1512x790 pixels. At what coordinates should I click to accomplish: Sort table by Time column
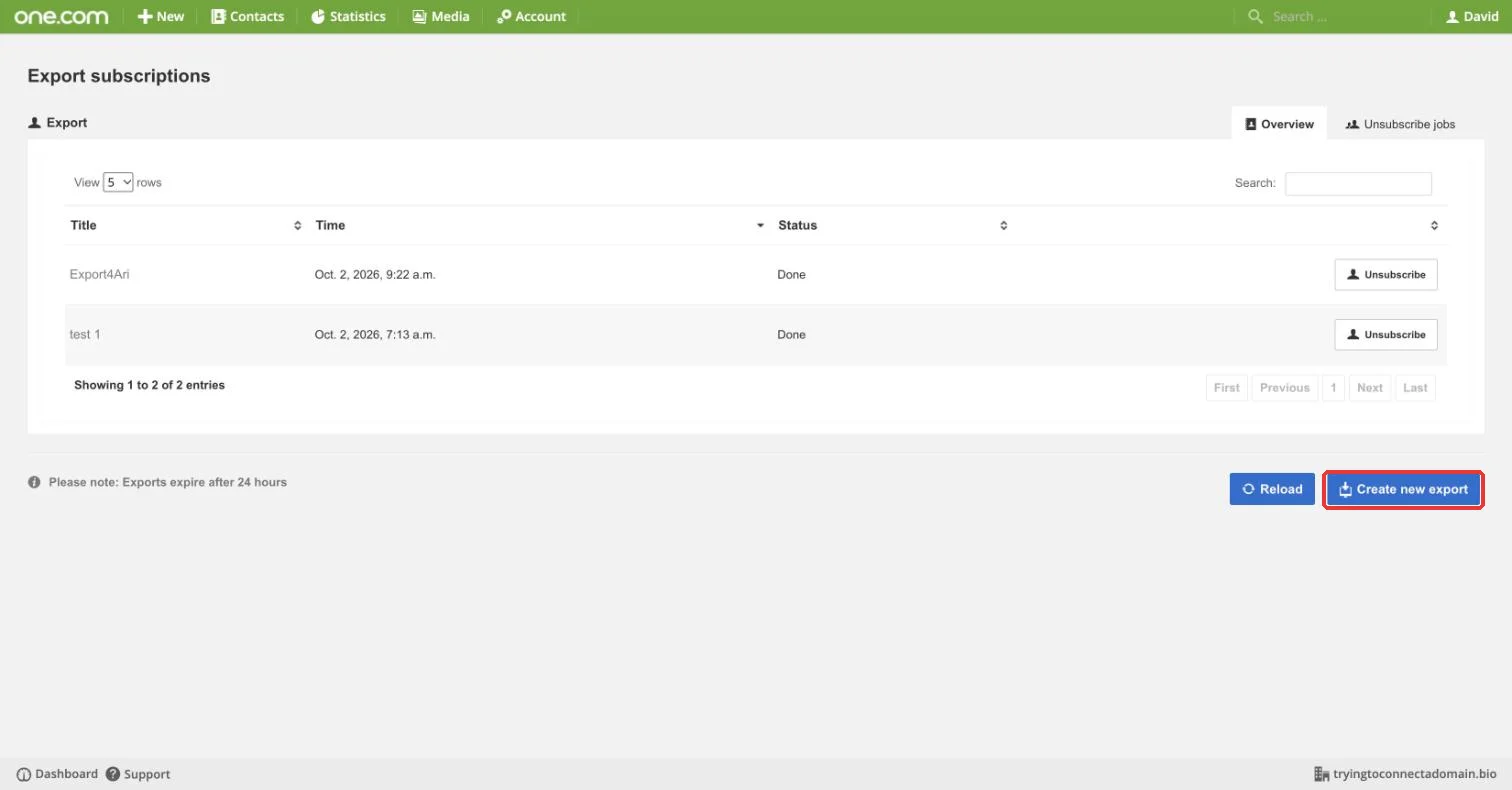pyautogui.click(x=540, y=225)
